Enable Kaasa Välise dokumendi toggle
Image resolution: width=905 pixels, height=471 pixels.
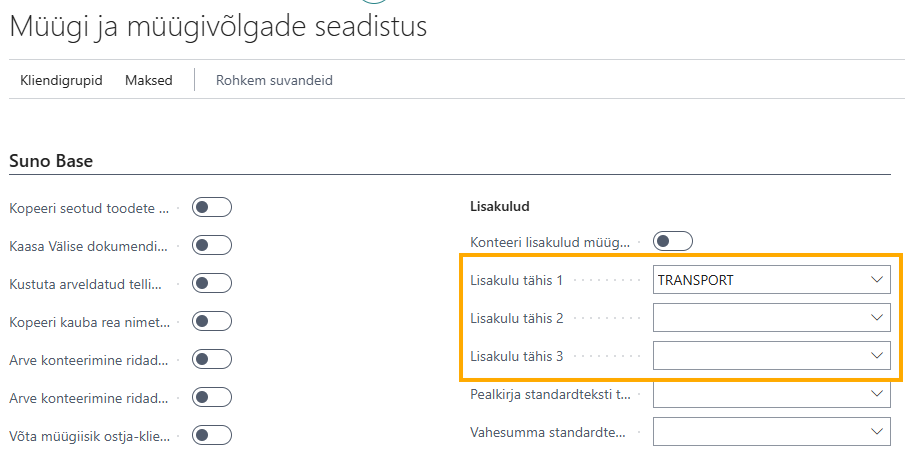(x=212, y=245)
